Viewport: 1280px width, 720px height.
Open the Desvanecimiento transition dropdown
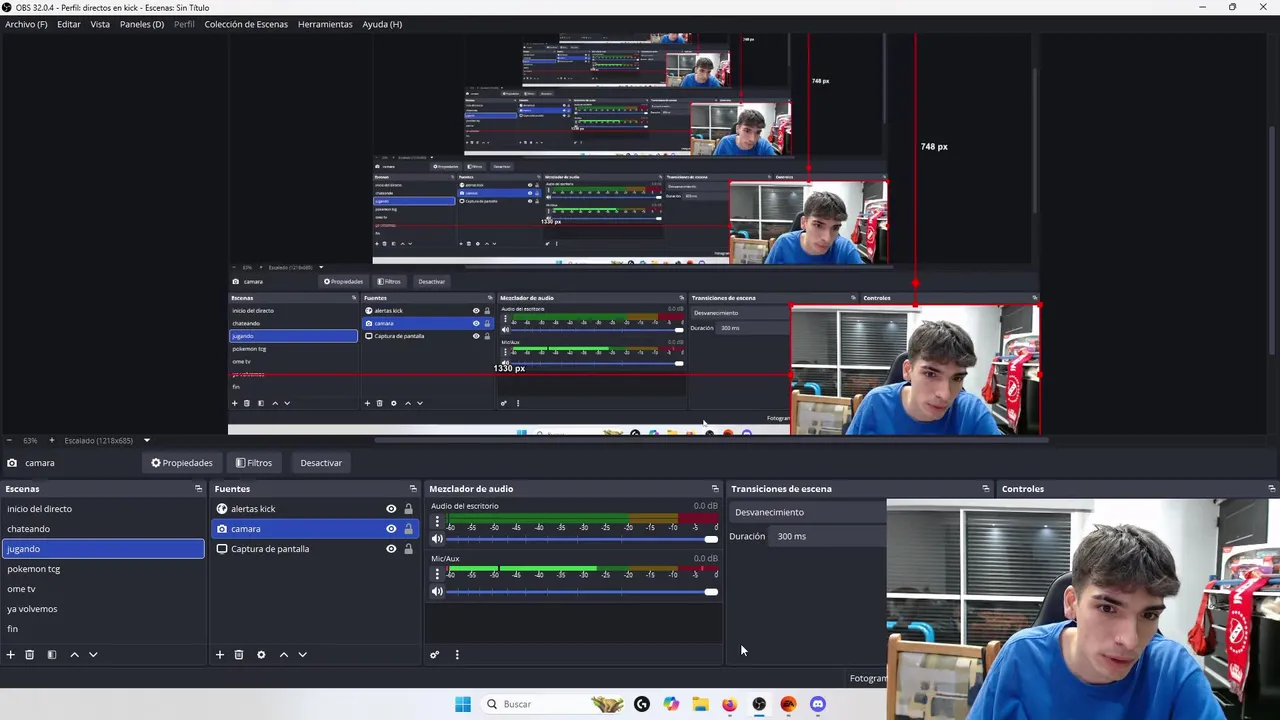click(x=808, y=512)
